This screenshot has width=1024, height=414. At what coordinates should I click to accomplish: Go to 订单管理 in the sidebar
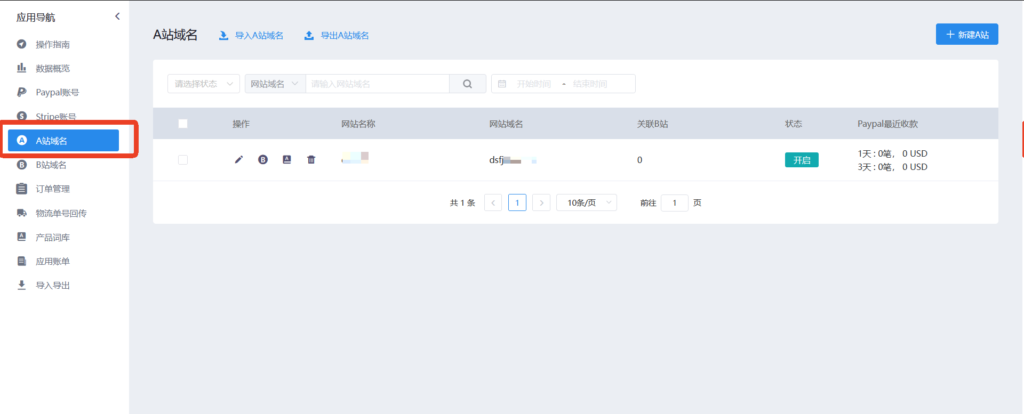click(x=51, y=188)
